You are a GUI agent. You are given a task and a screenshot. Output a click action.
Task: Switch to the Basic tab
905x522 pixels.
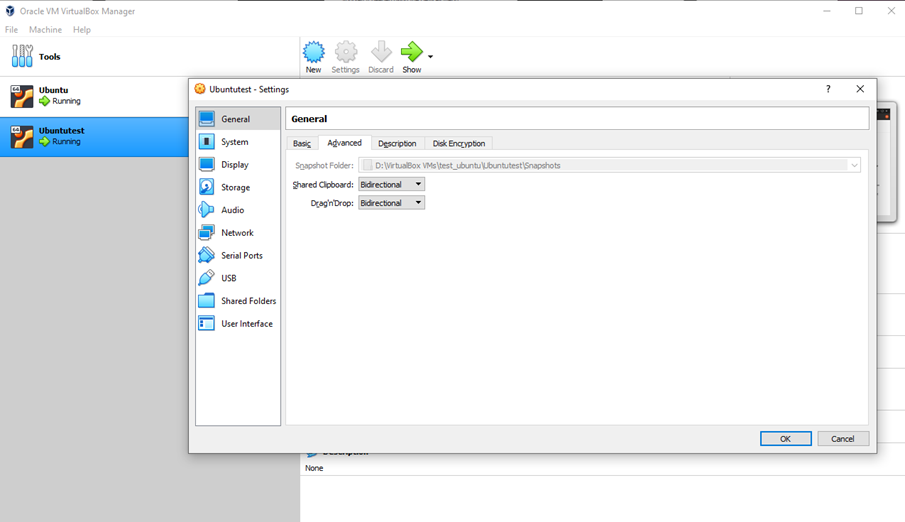[302, 143]
